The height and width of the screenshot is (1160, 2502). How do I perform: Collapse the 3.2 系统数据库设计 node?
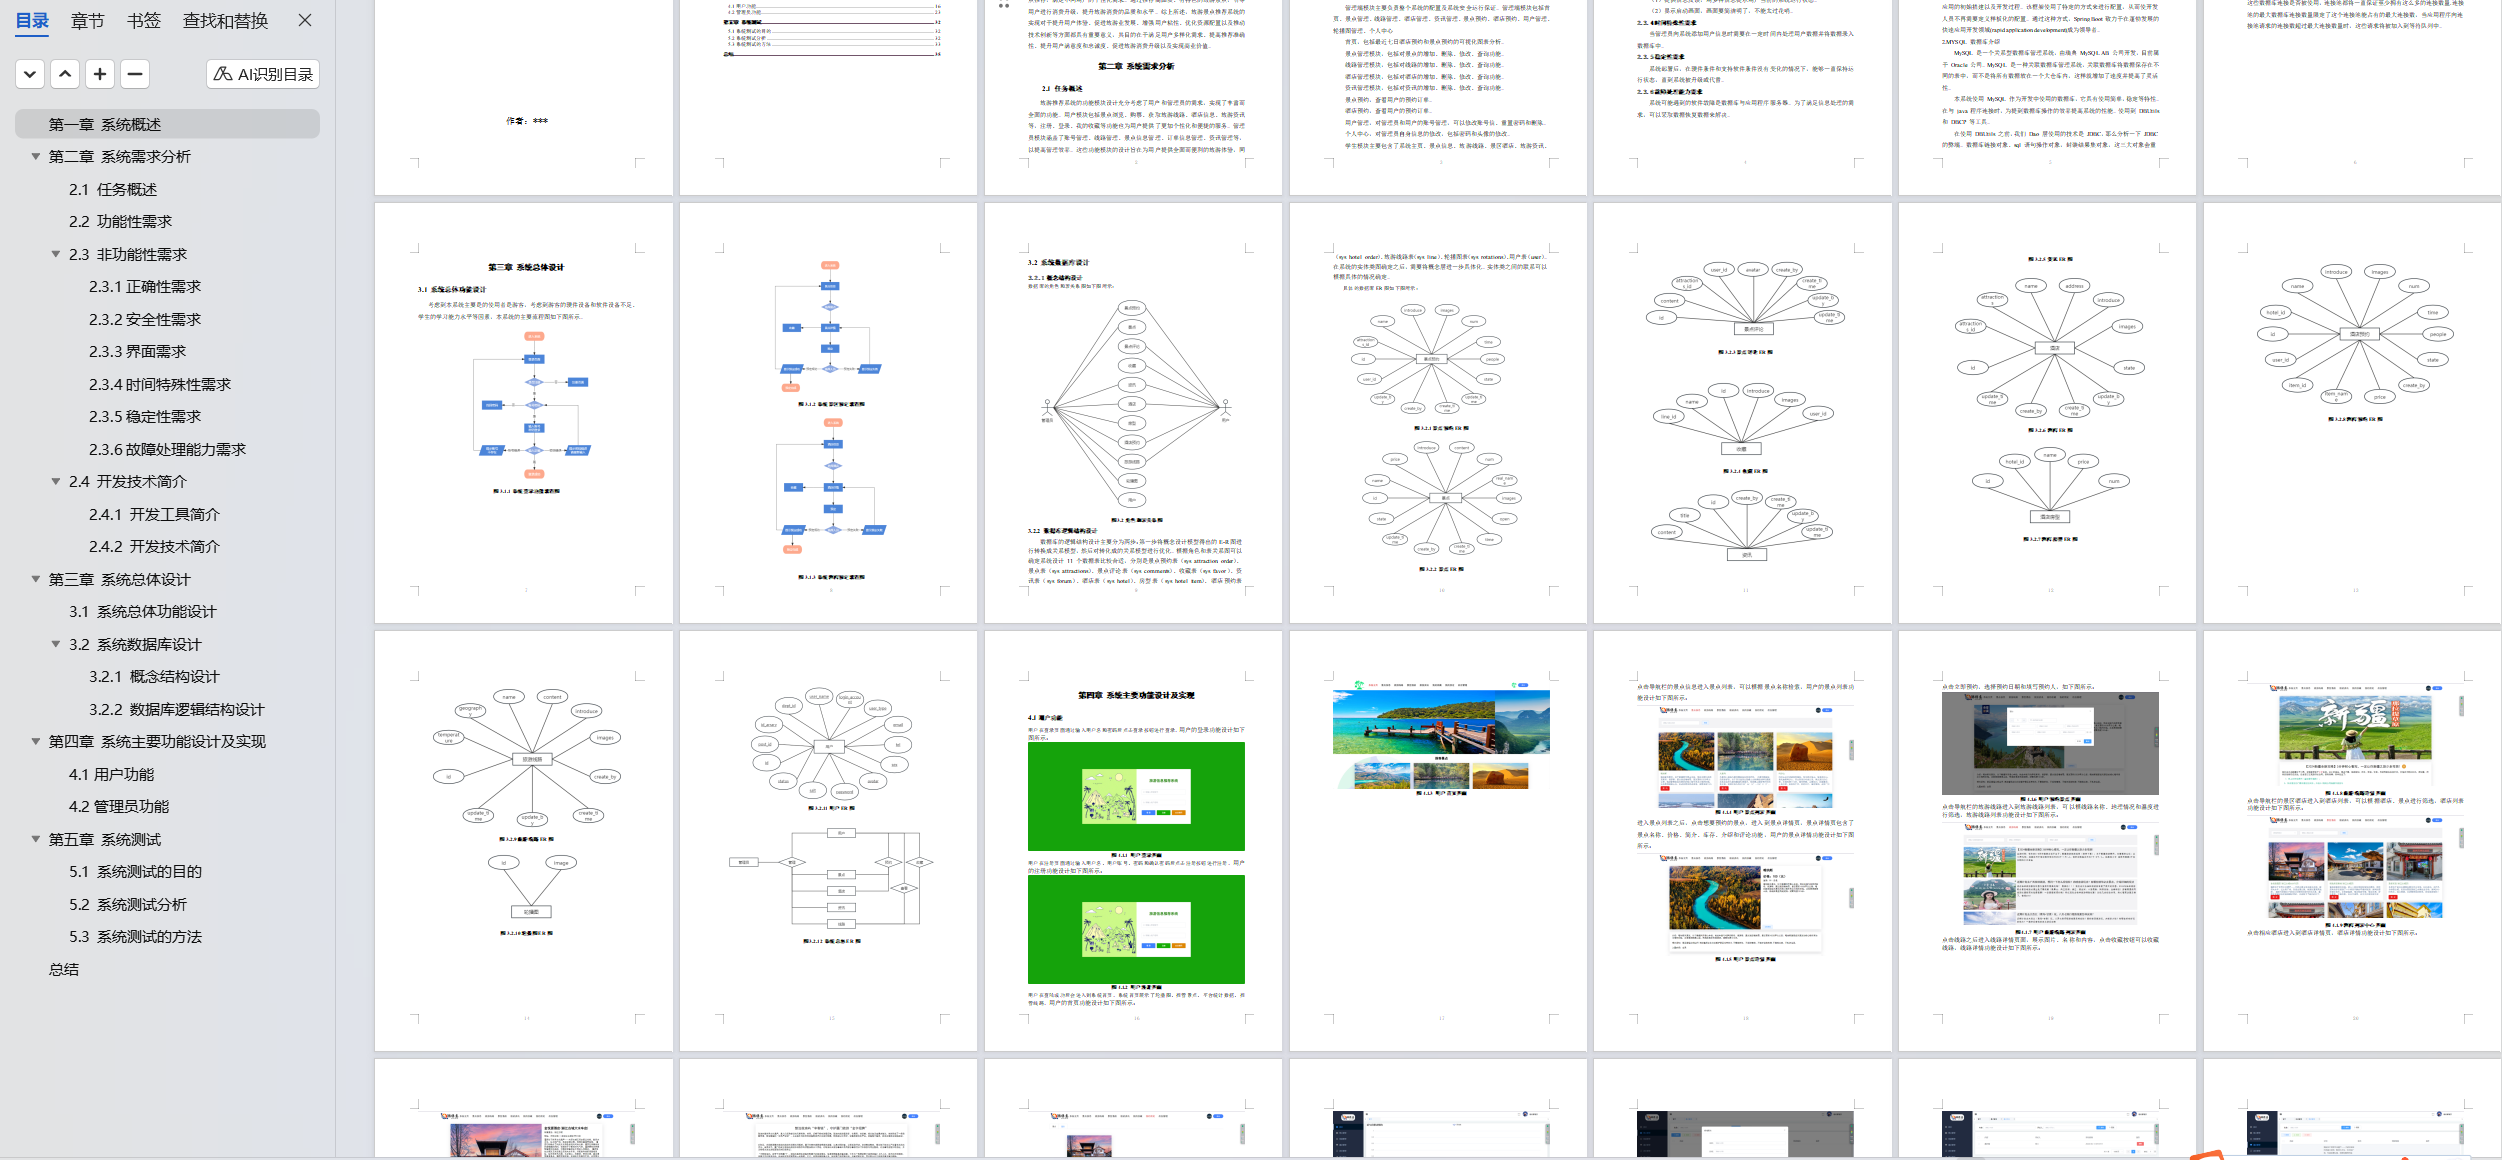tap(56, 644)
